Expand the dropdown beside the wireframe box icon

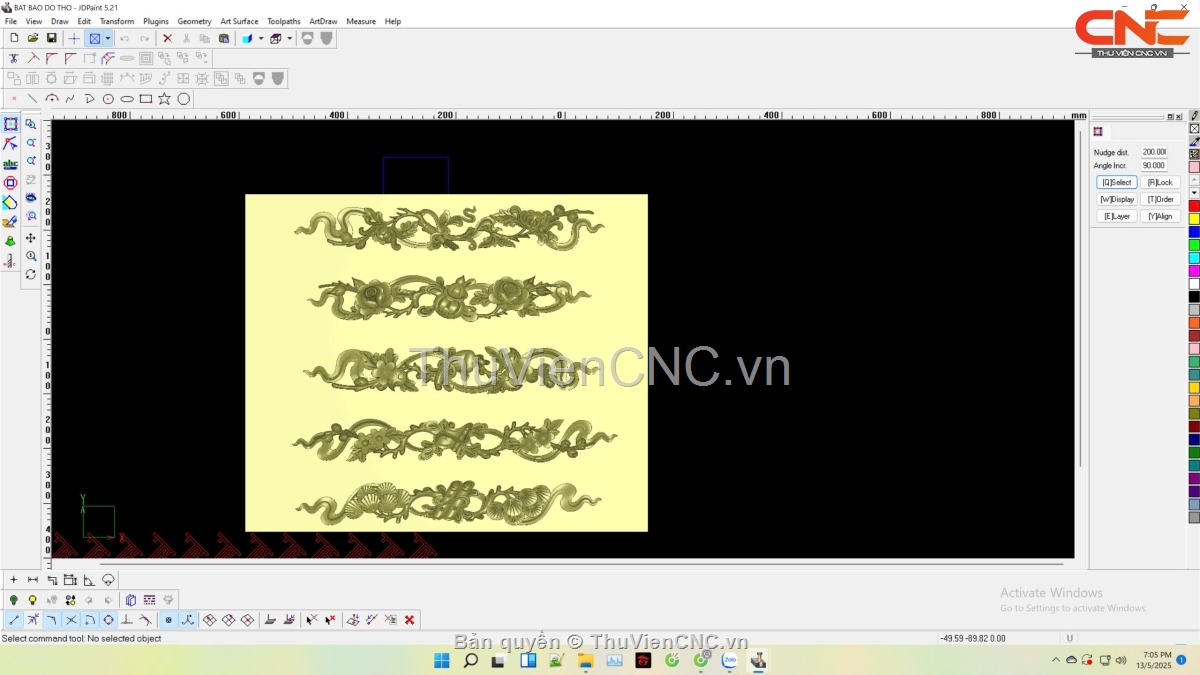pyautogui.click(x=290, y=38)
